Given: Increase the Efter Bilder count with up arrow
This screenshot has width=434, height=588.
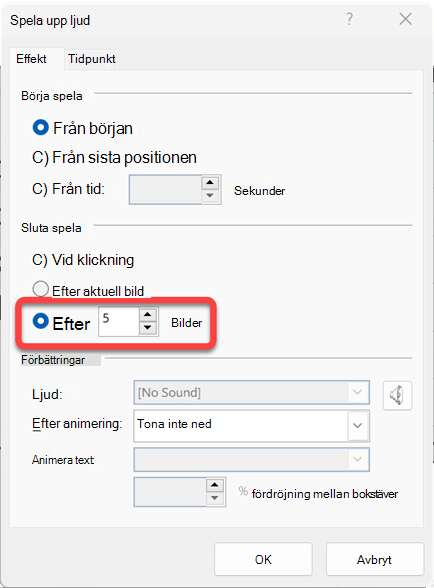Looking at the screenshot, I should tap(148, 315).
